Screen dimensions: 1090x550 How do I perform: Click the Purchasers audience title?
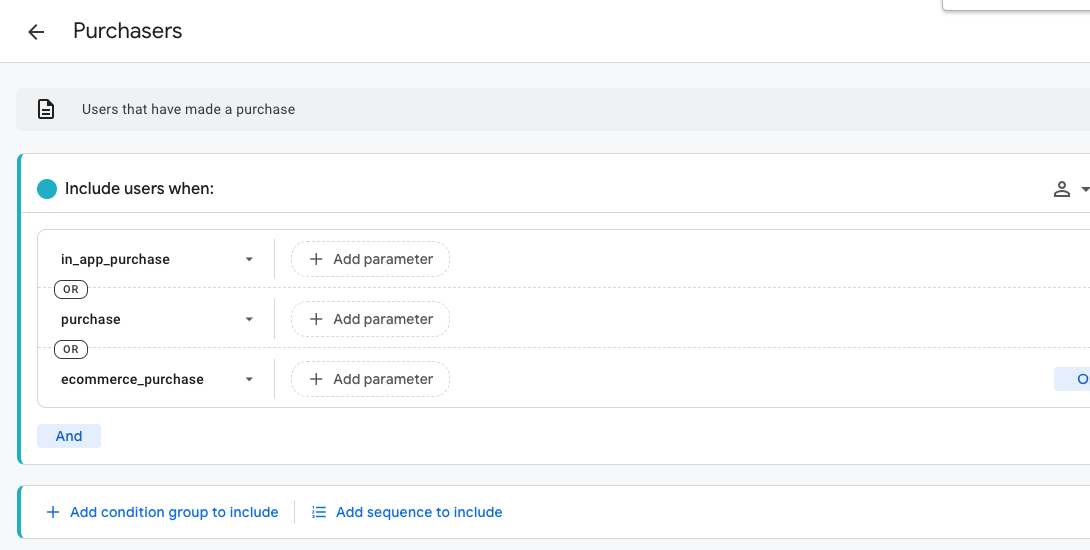coord(127,31)
